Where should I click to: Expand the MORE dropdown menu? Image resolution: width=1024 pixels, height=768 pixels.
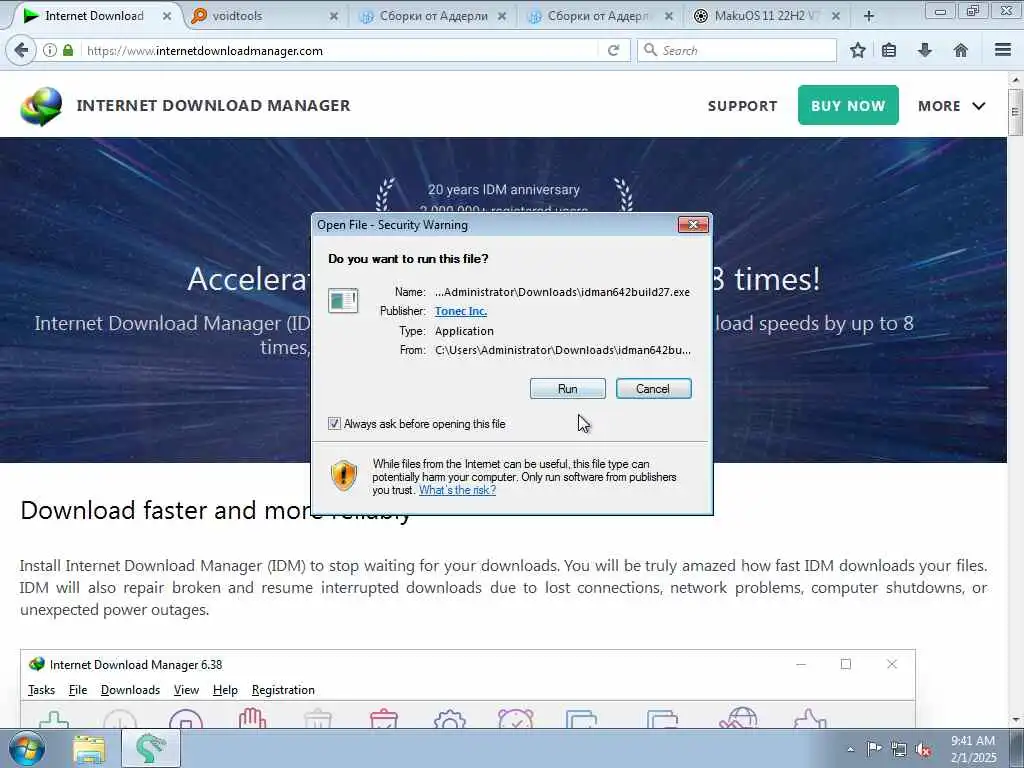pos(951,106)
